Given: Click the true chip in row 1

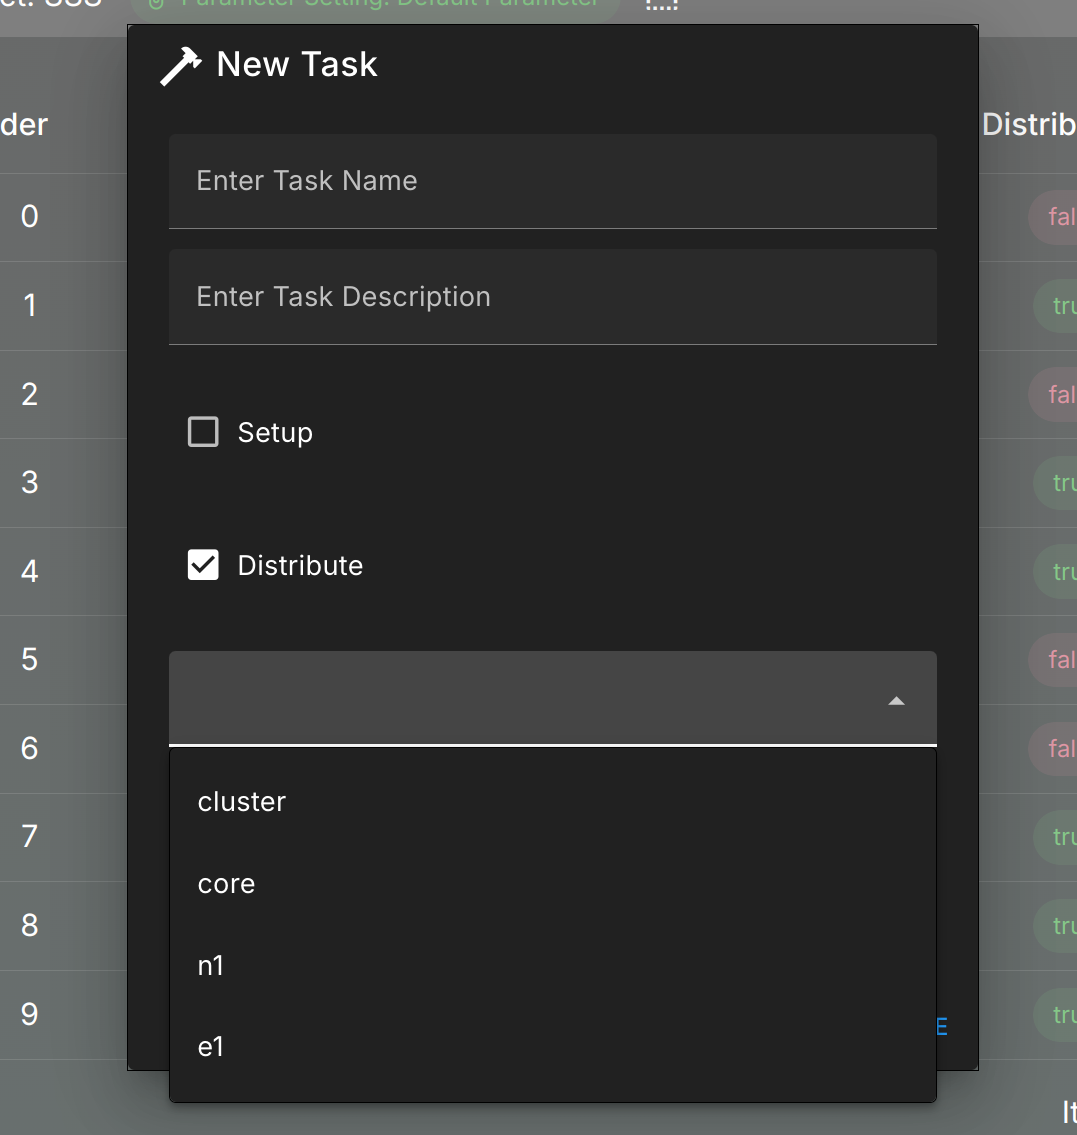Looking at the screenshot, I should coord(1055,305).
